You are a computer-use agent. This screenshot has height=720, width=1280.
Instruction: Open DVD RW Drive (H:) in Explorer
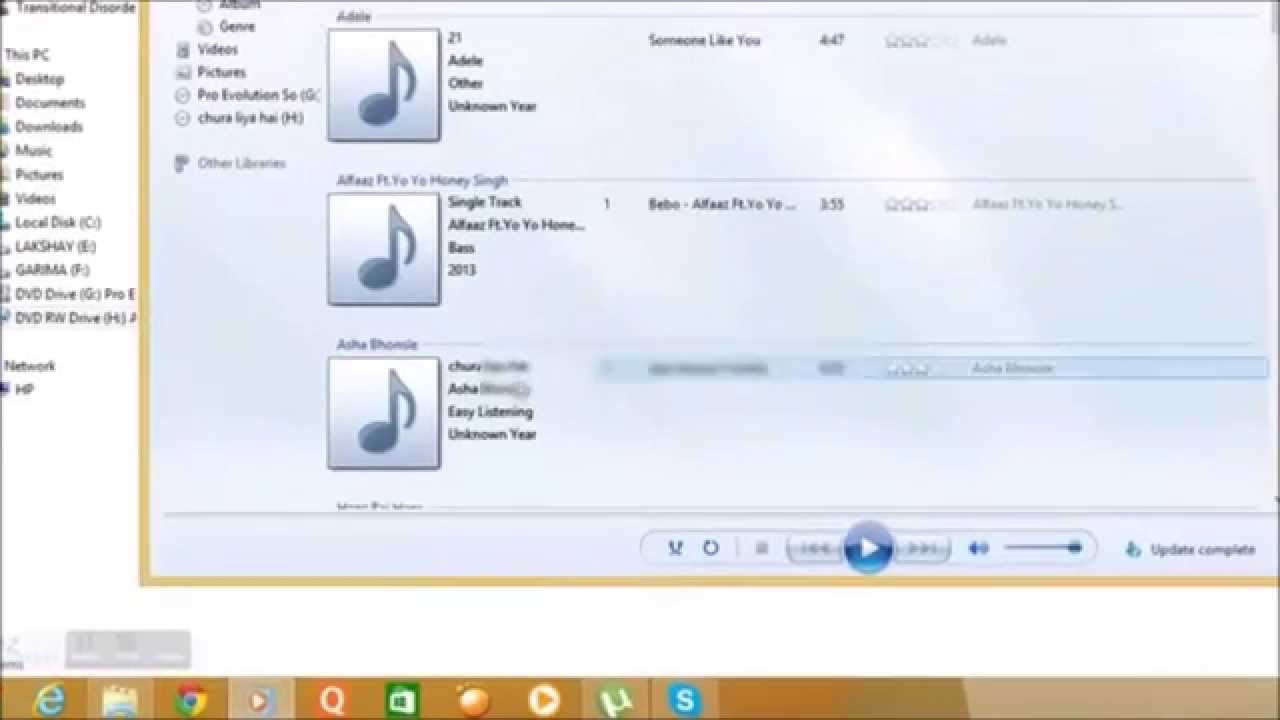point(76,318)
